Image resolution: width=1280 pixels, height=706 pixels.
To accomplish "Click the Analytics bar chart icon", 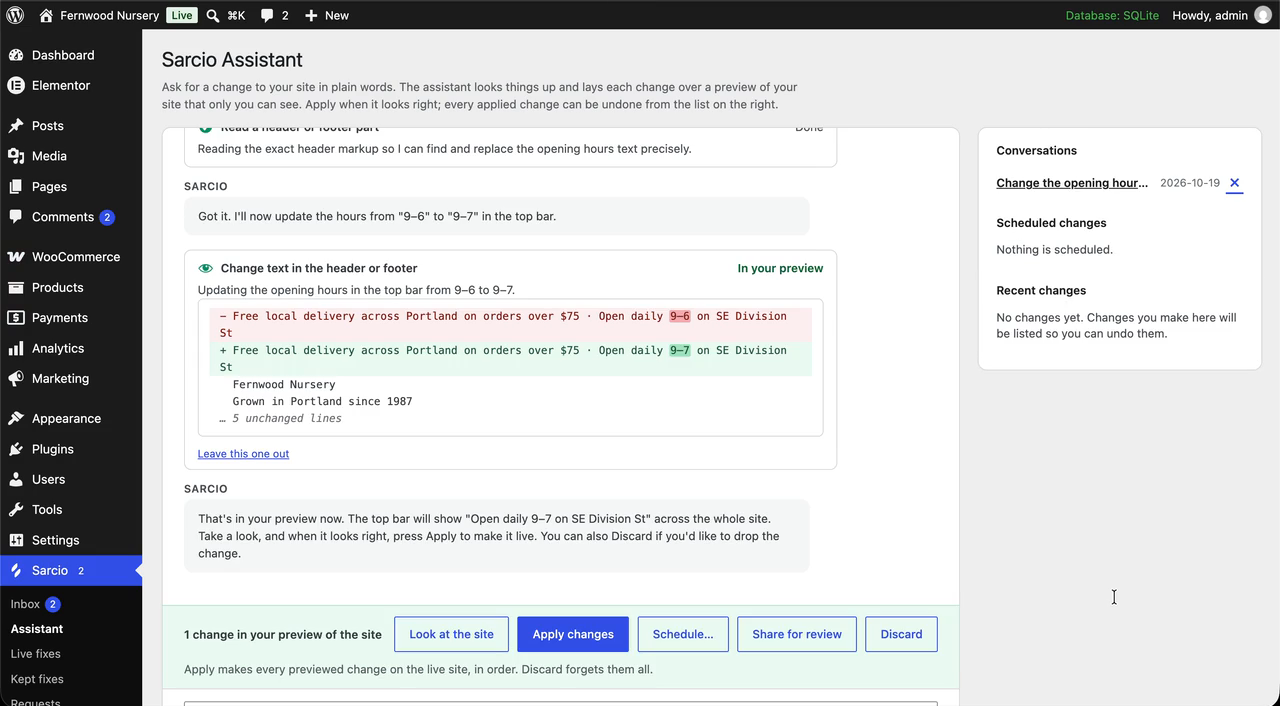I will (x=16, y=348).
